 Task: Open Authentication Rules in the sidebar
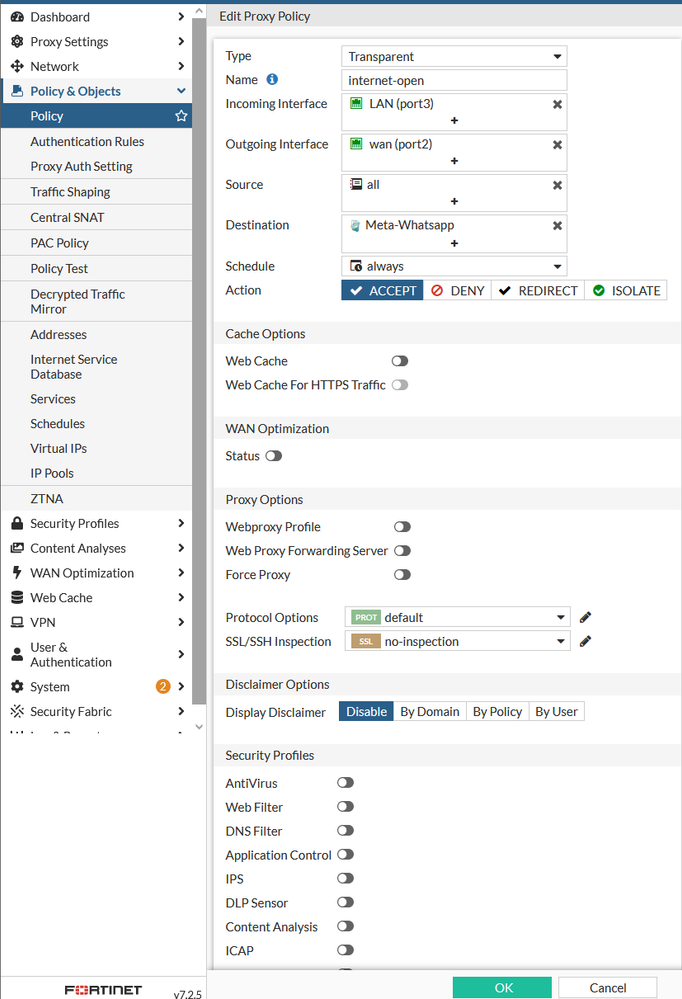[x=87, y=142]
